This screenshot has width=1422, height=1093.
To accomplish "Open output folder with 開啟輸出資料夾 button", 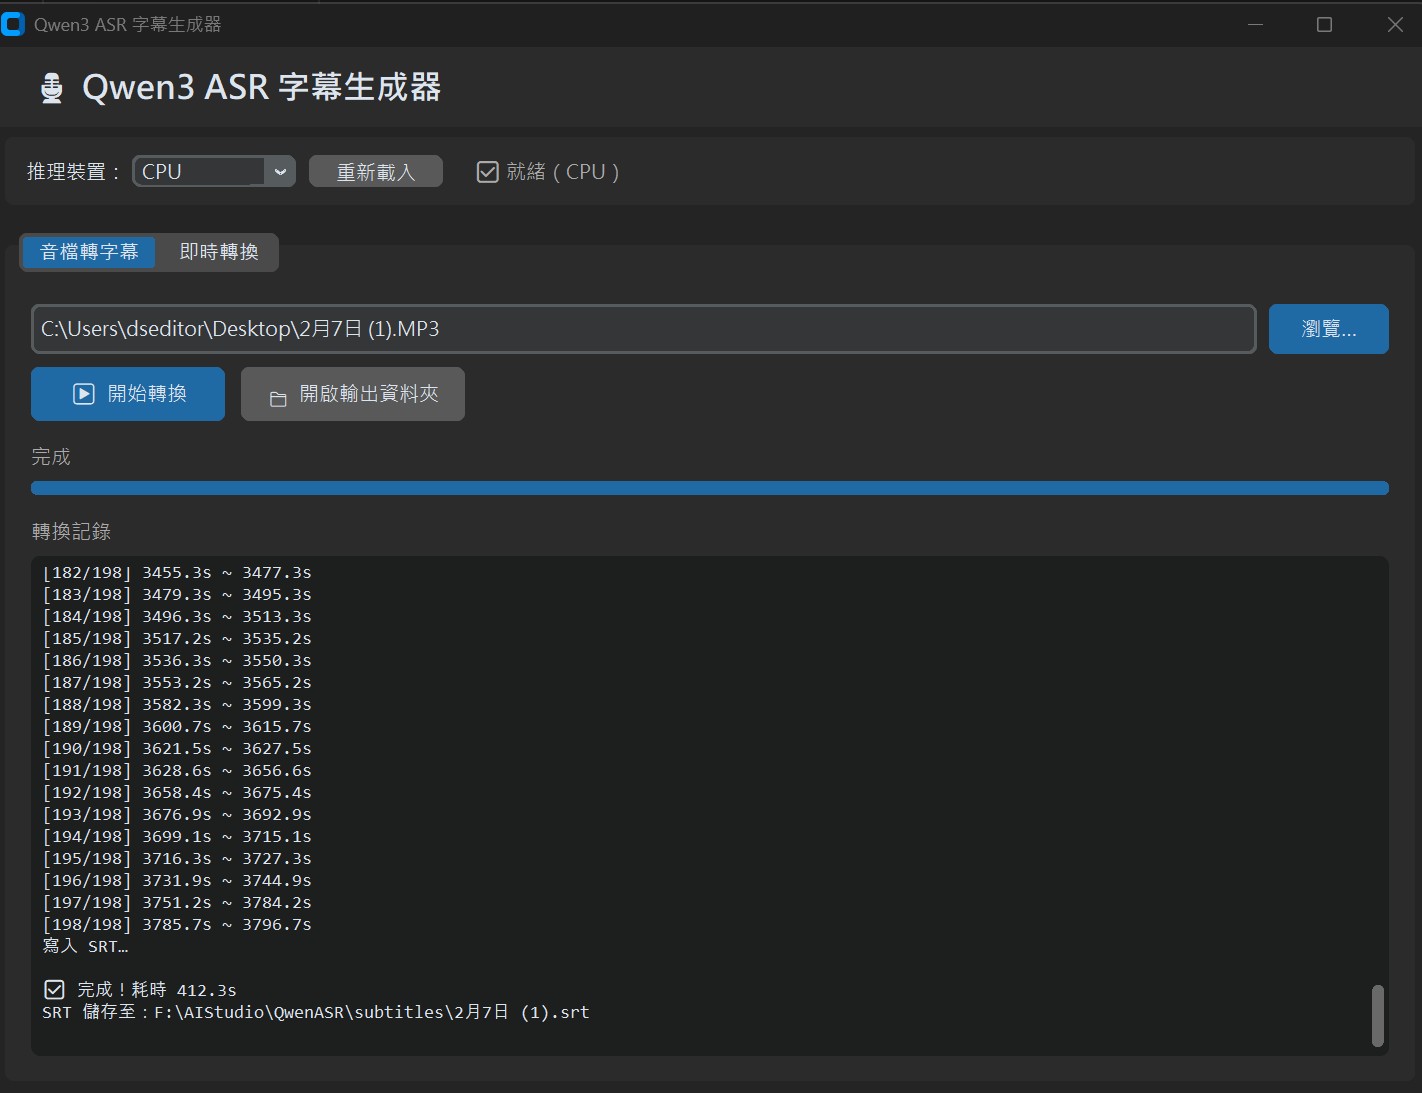I will click(353, 394).
